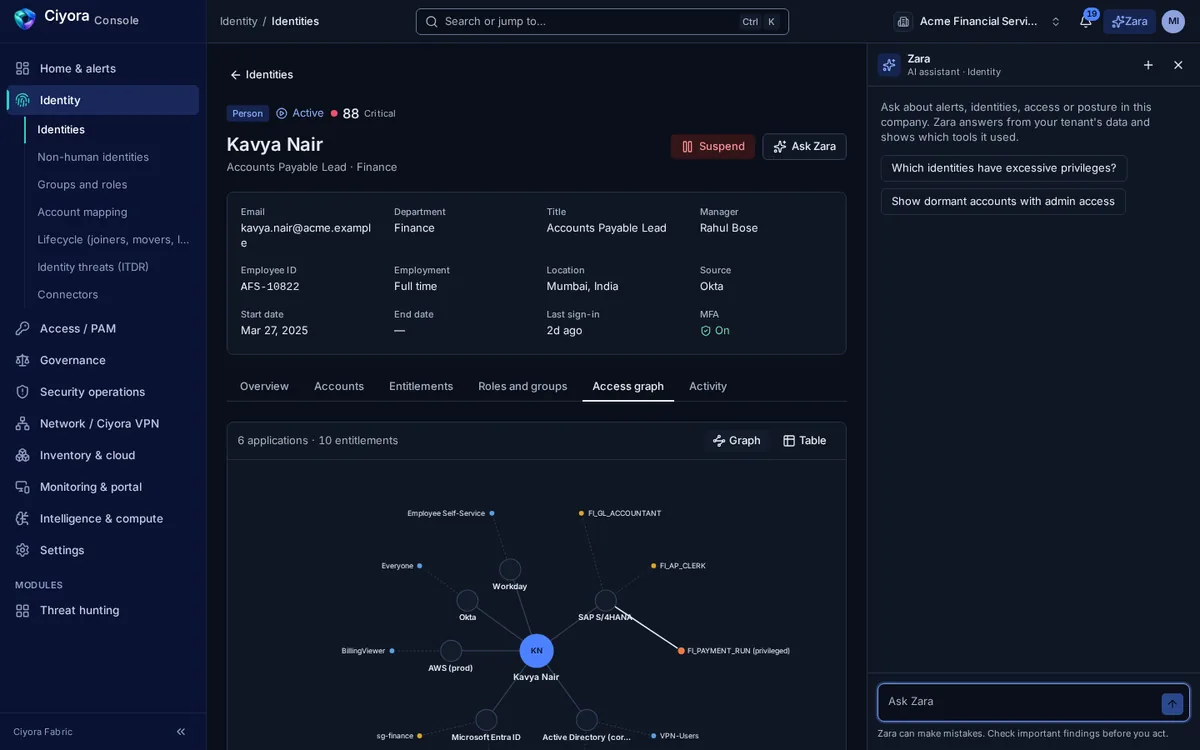Click Ask Zara button

[x=804, y=147]
